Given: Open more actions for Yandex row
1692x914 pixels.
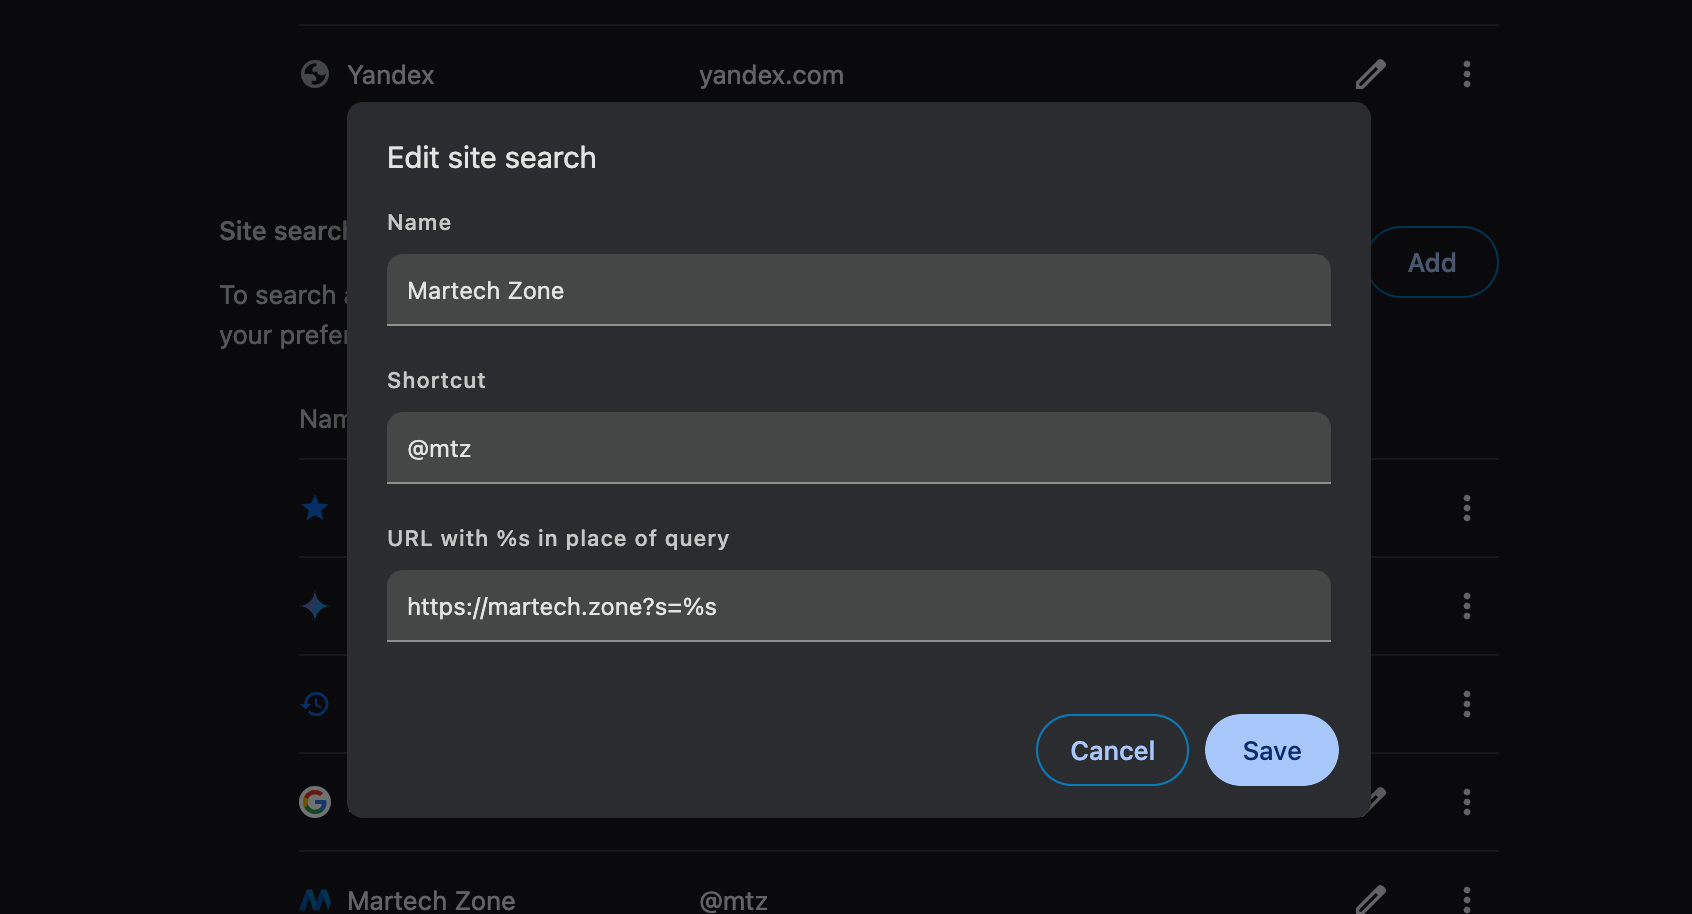Looking at the screenshot, I should [1466, 75].
